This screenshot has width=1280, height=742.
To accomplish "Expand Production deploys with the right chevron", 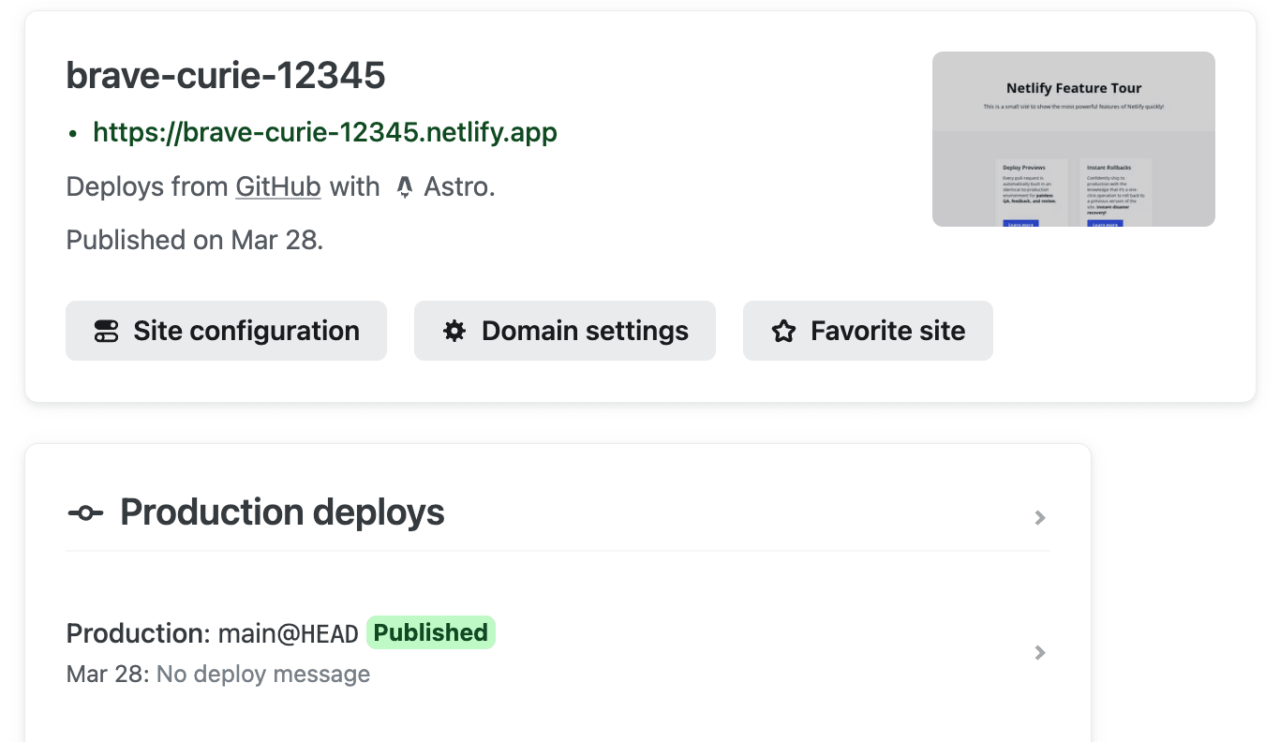I will (1040, 517).
